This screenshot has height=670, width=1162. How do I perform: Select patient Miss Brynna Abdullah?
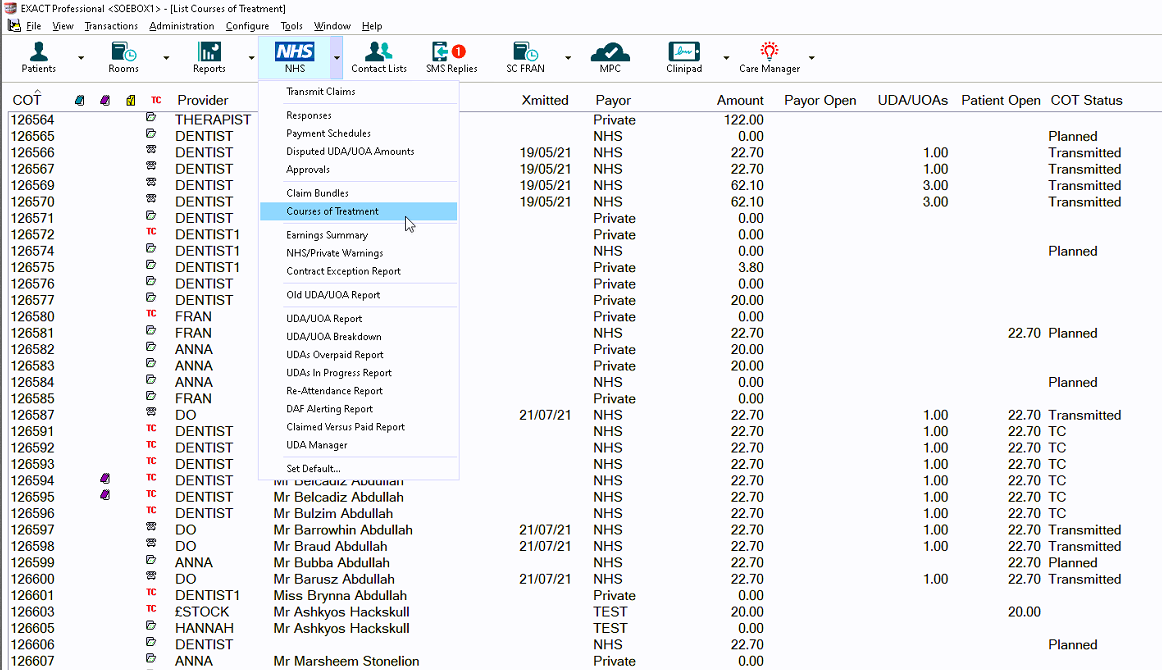(x=340, y=595)
